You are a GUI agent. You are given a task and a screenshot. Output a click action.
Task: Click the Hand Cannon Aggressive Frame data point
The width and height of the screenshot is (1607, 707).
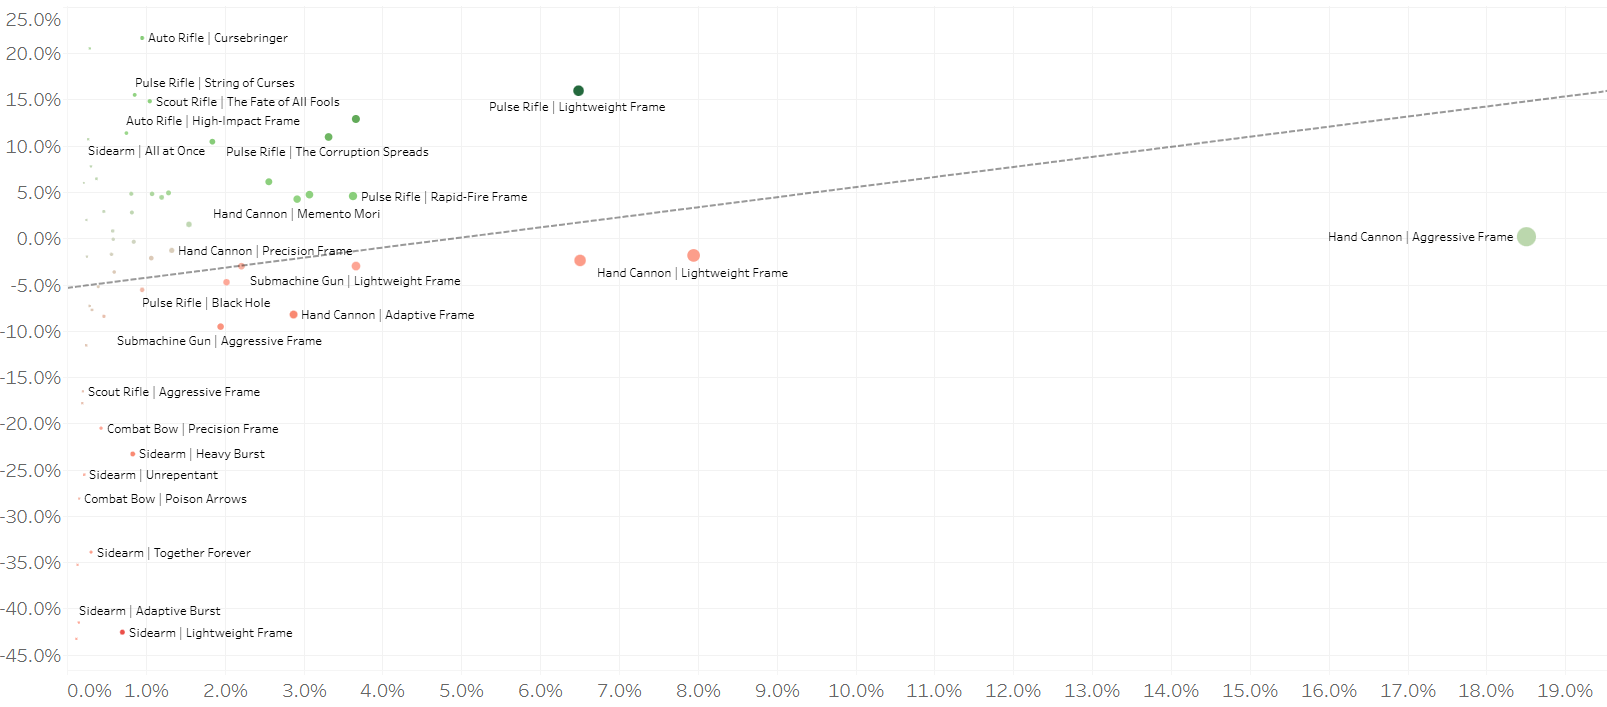click(1525, 237)
